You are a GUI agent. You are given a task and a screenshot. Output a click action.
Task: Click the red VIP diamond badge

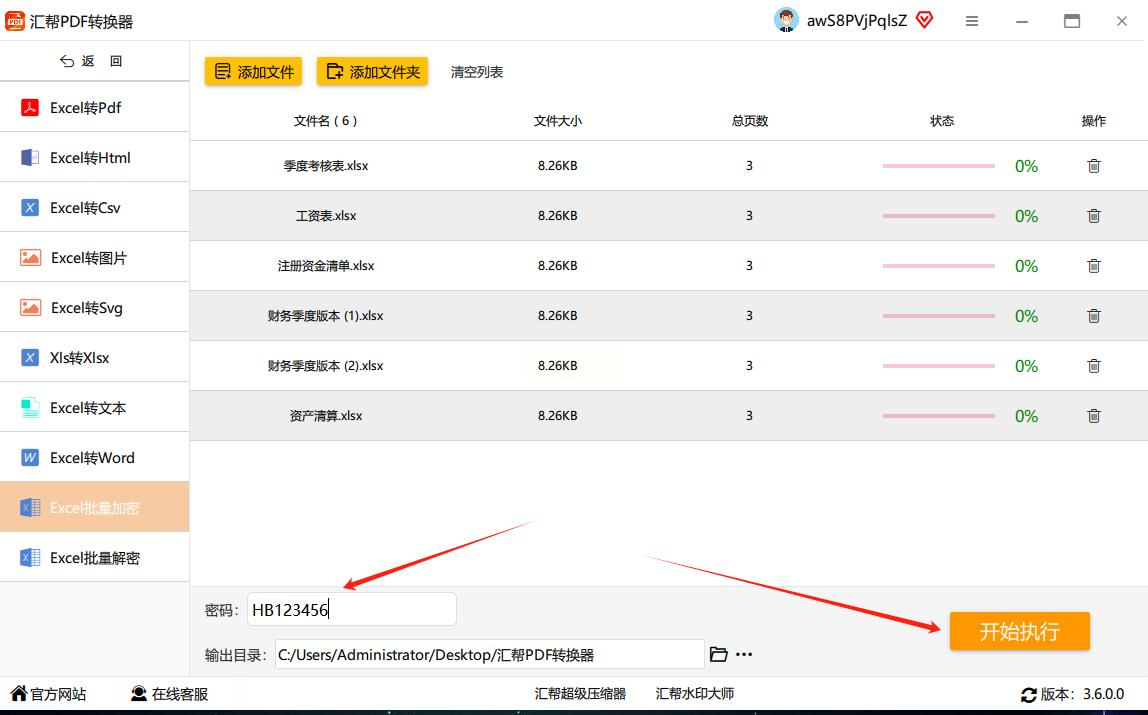coord(925,20)
